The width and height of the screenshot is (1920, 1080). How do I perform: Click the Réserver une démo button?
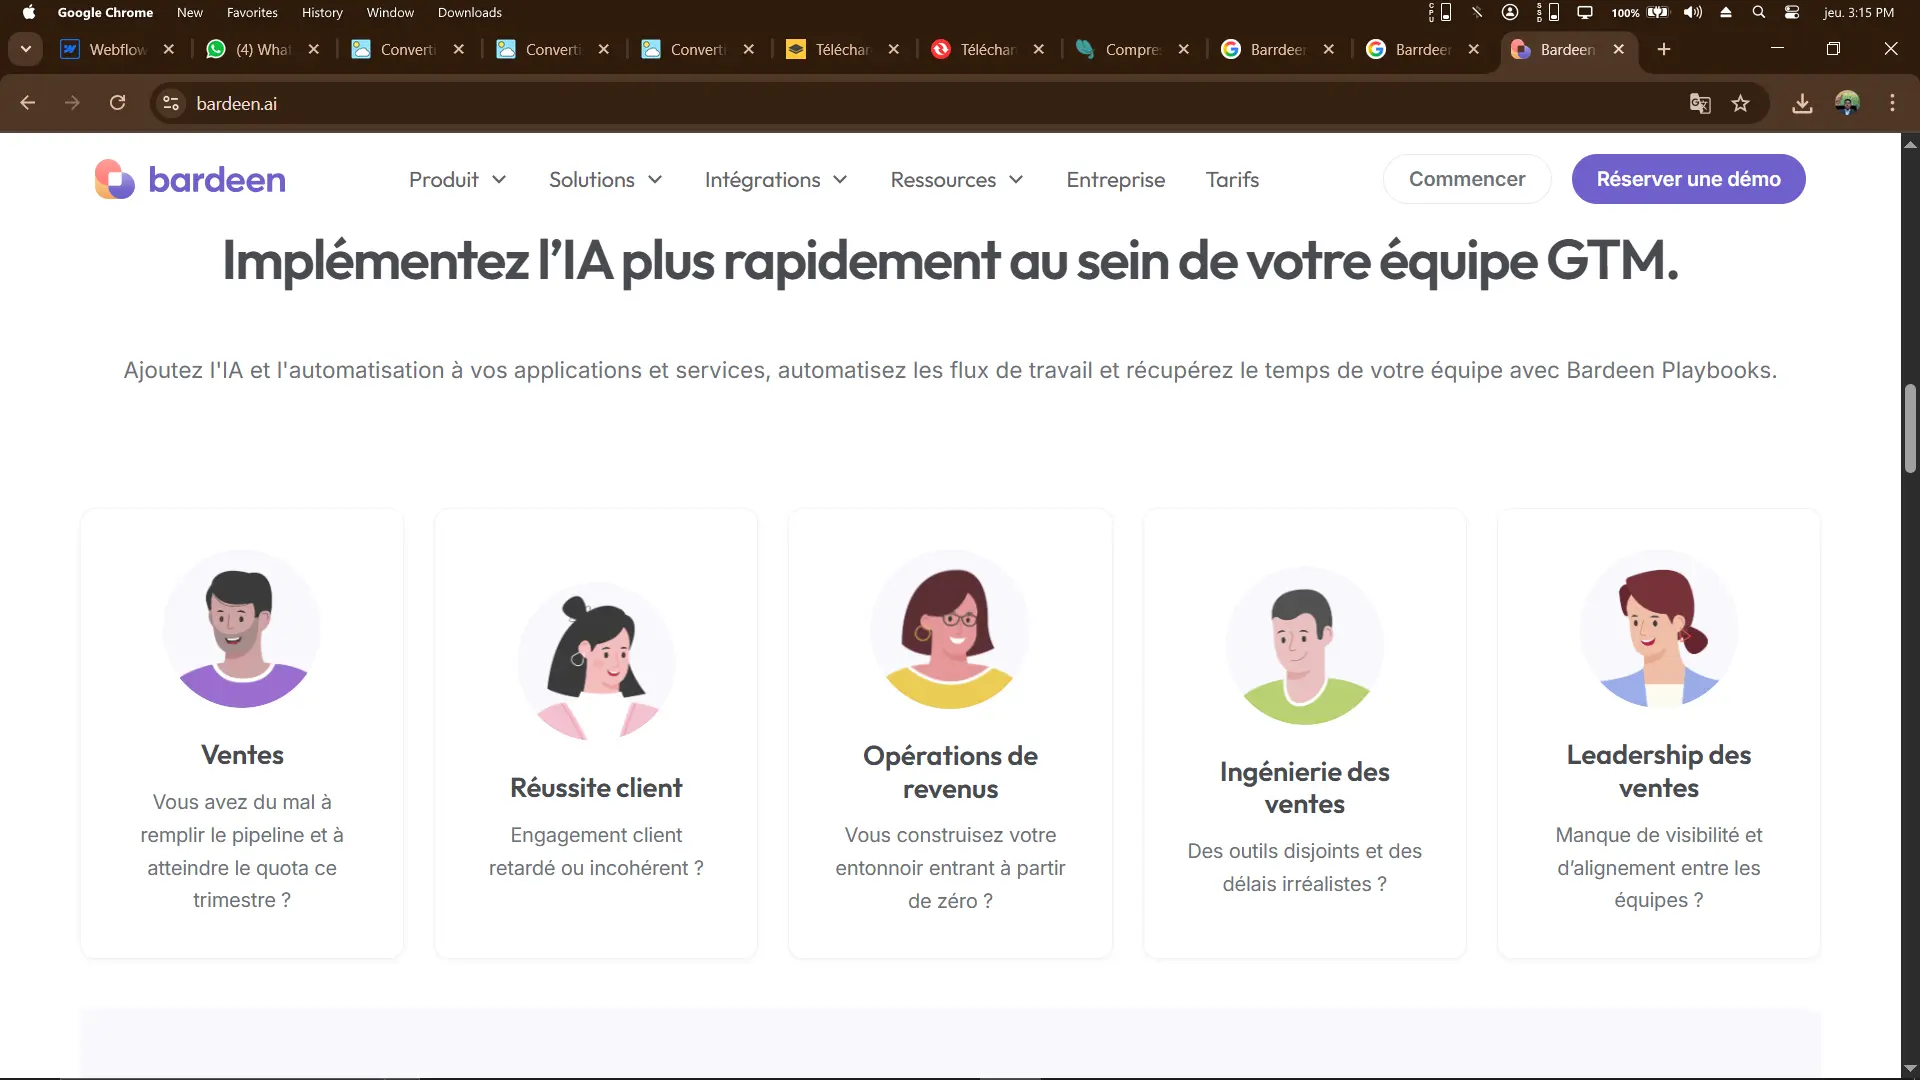(x=1688, y=179)
